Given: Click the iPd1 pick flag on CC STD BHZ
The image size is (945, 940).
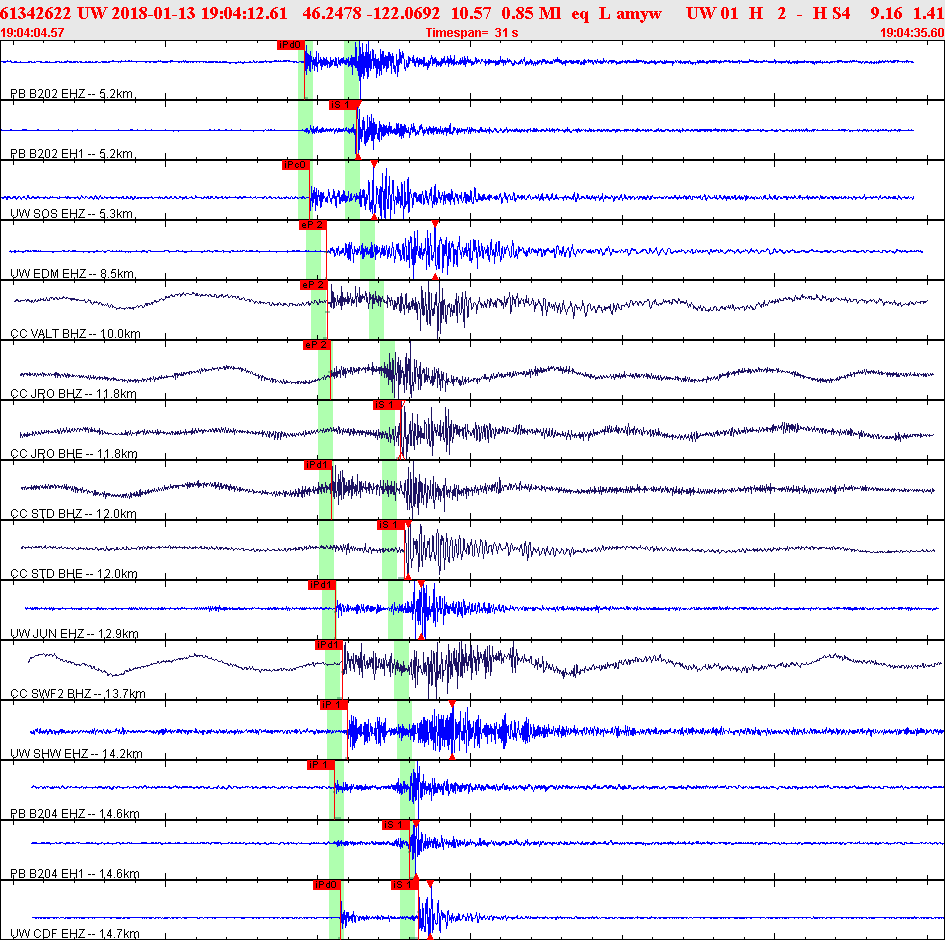Looking at the screenshot, I should click(318, 465).
